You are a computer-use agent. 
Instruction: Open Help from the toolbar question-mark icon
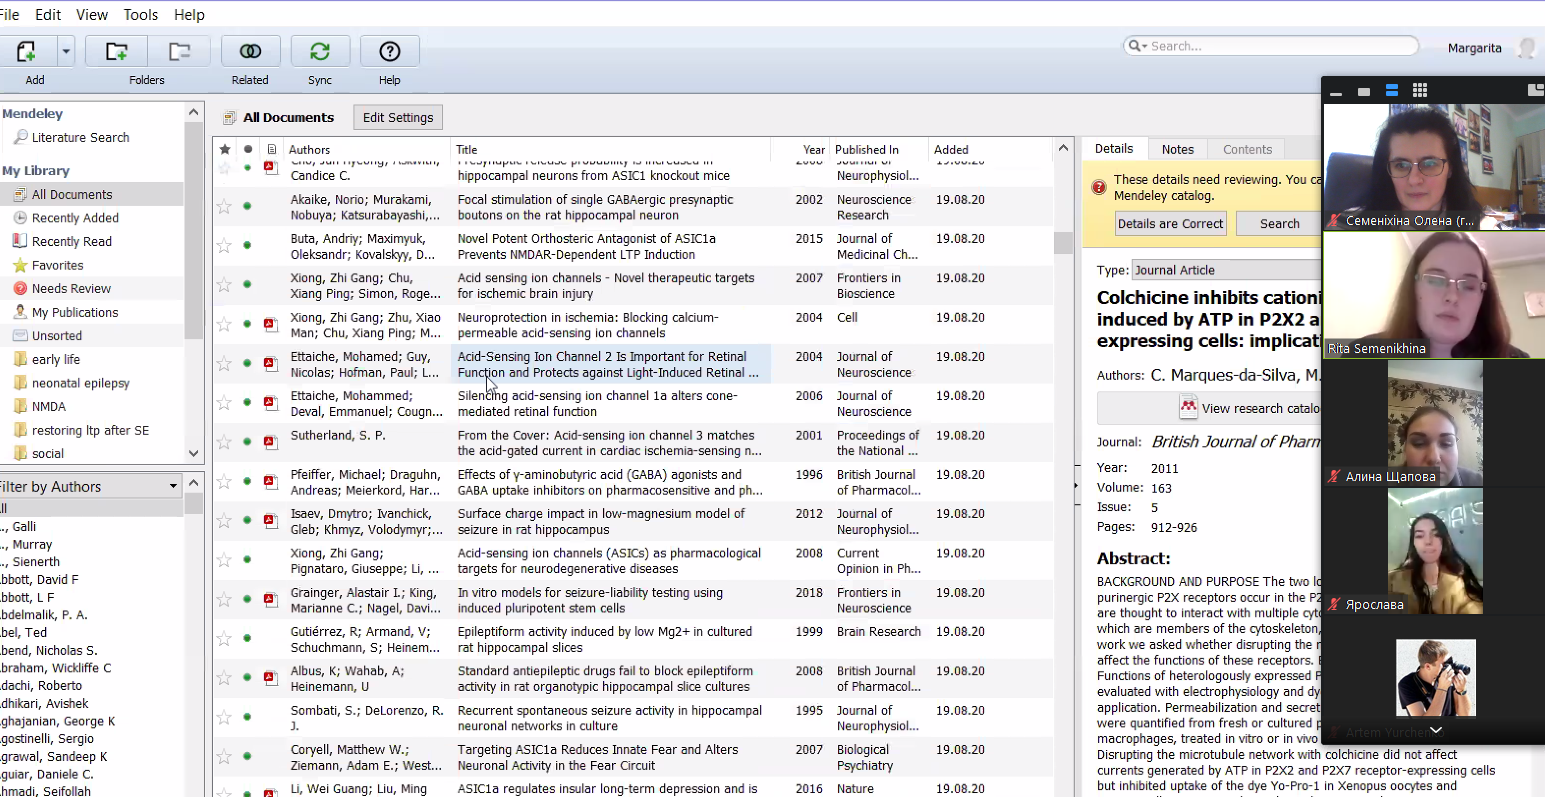(390, 51)
